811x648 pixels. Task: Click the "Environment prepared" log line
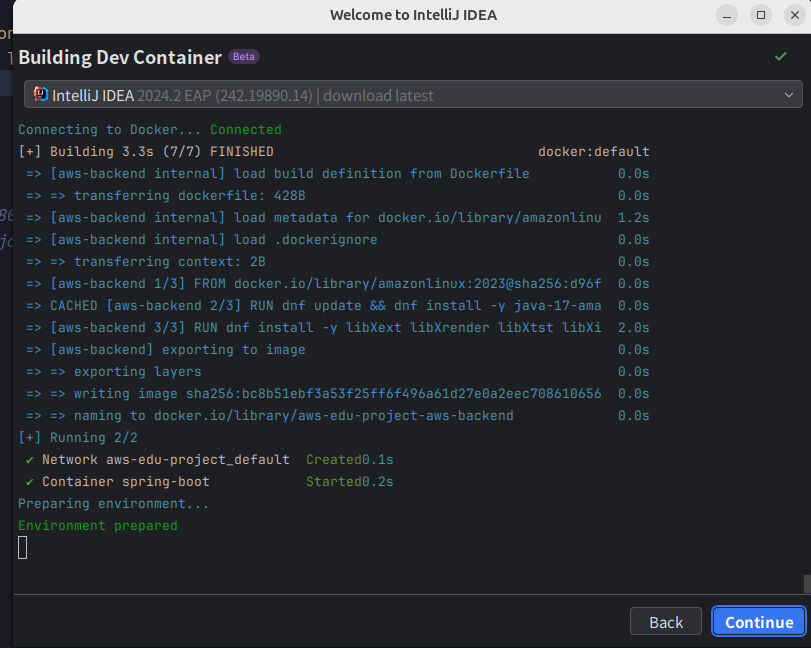(x=98, y=526)
